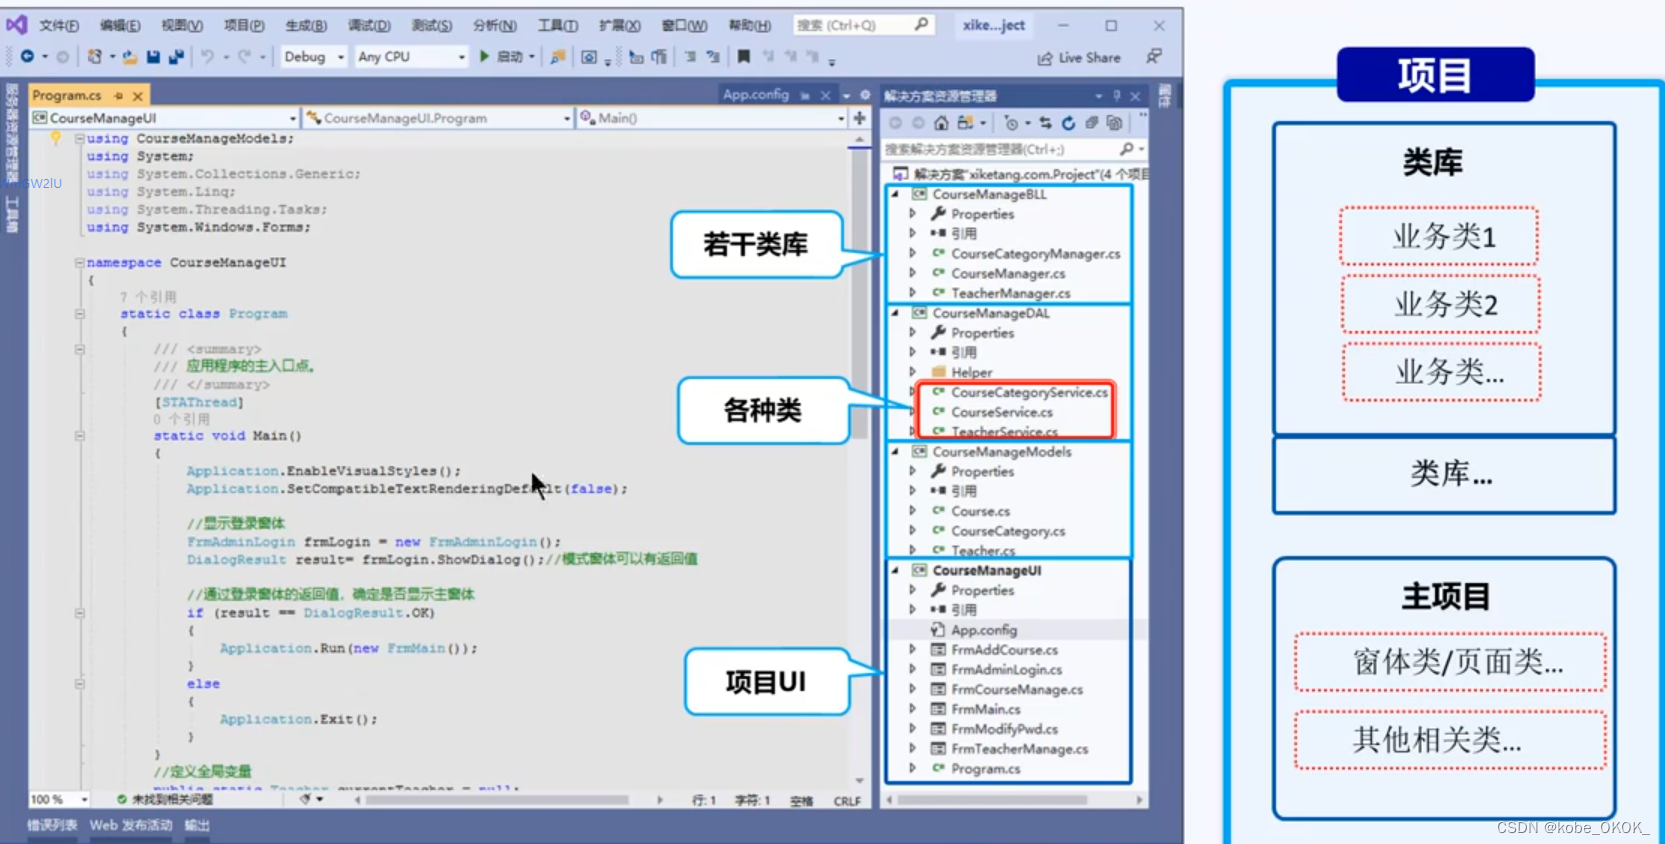Click the New Project toolbar icon
The image size is (1665, 844).
[x=95, y=57]
